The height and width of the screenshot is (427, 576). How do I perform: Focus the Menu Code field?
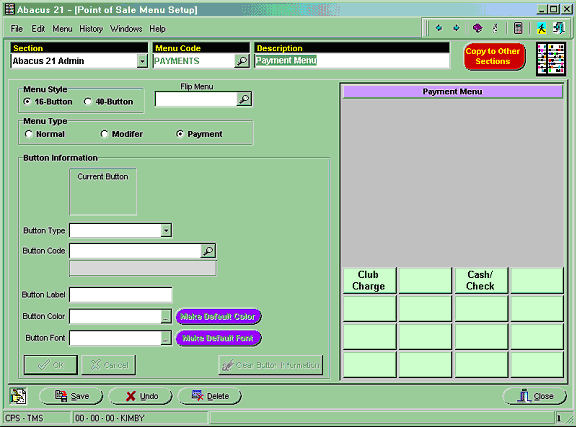pos(194,61)
